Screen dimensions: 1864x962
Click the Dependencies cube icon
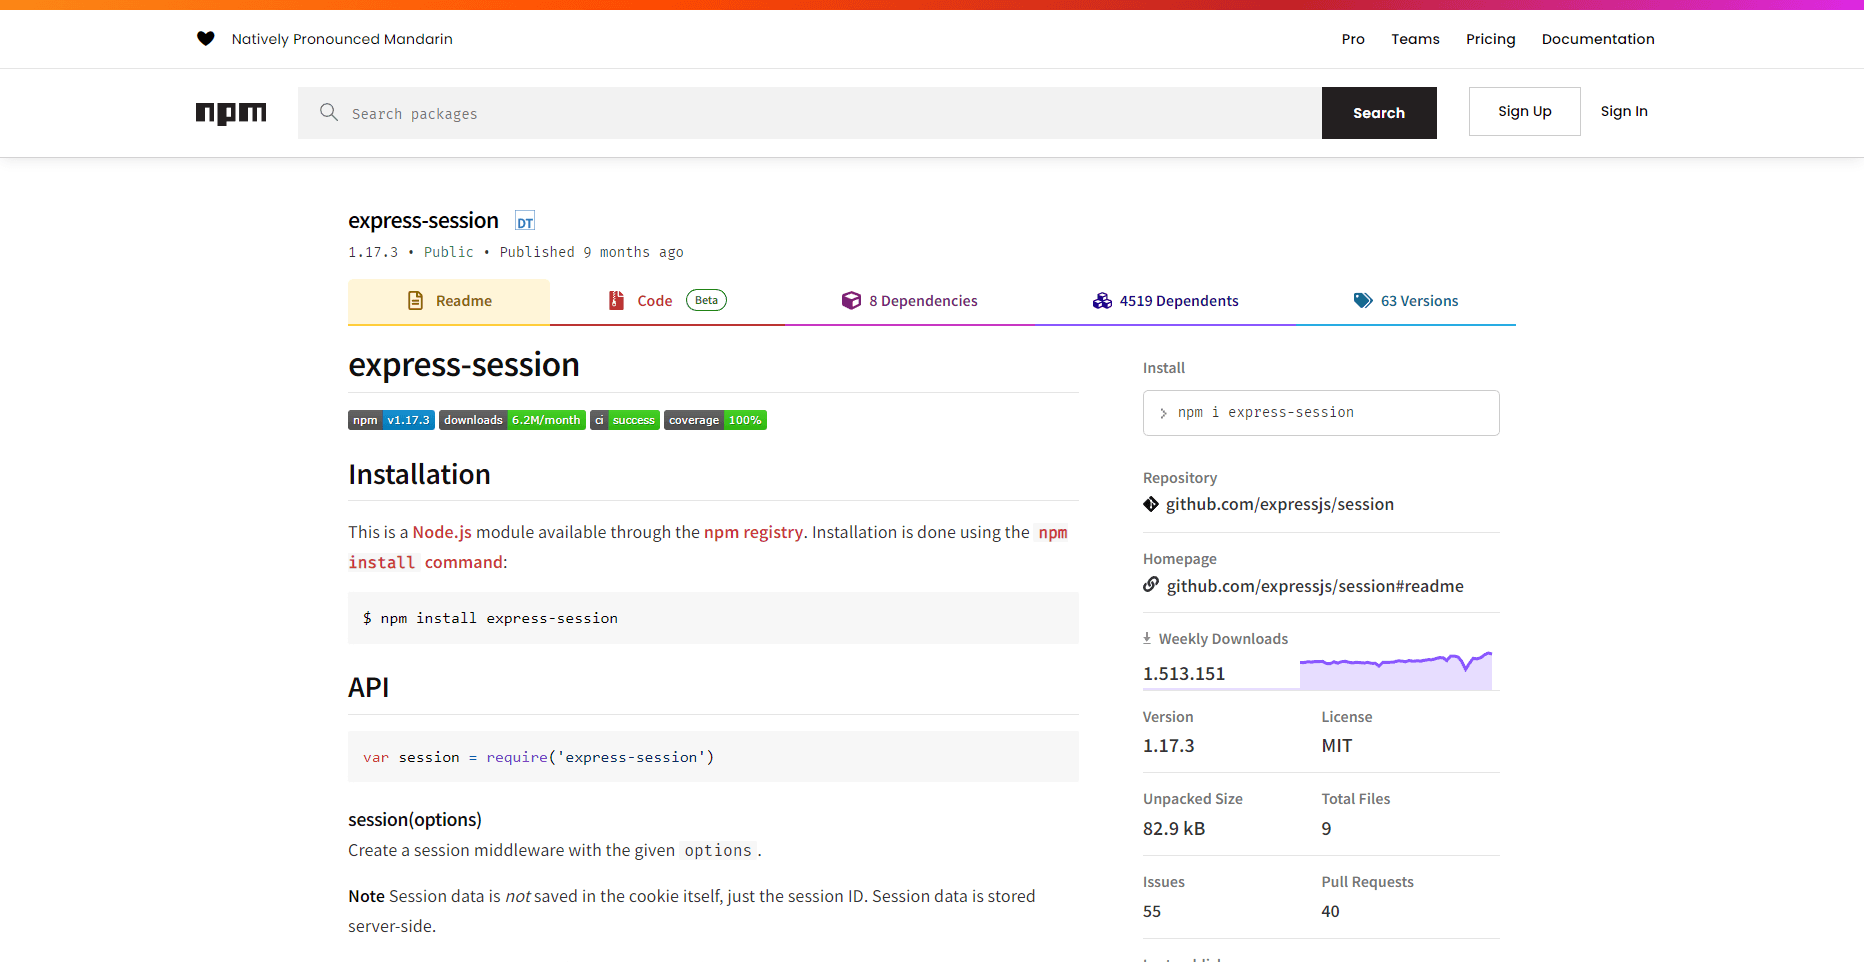(x=851, y=301)
